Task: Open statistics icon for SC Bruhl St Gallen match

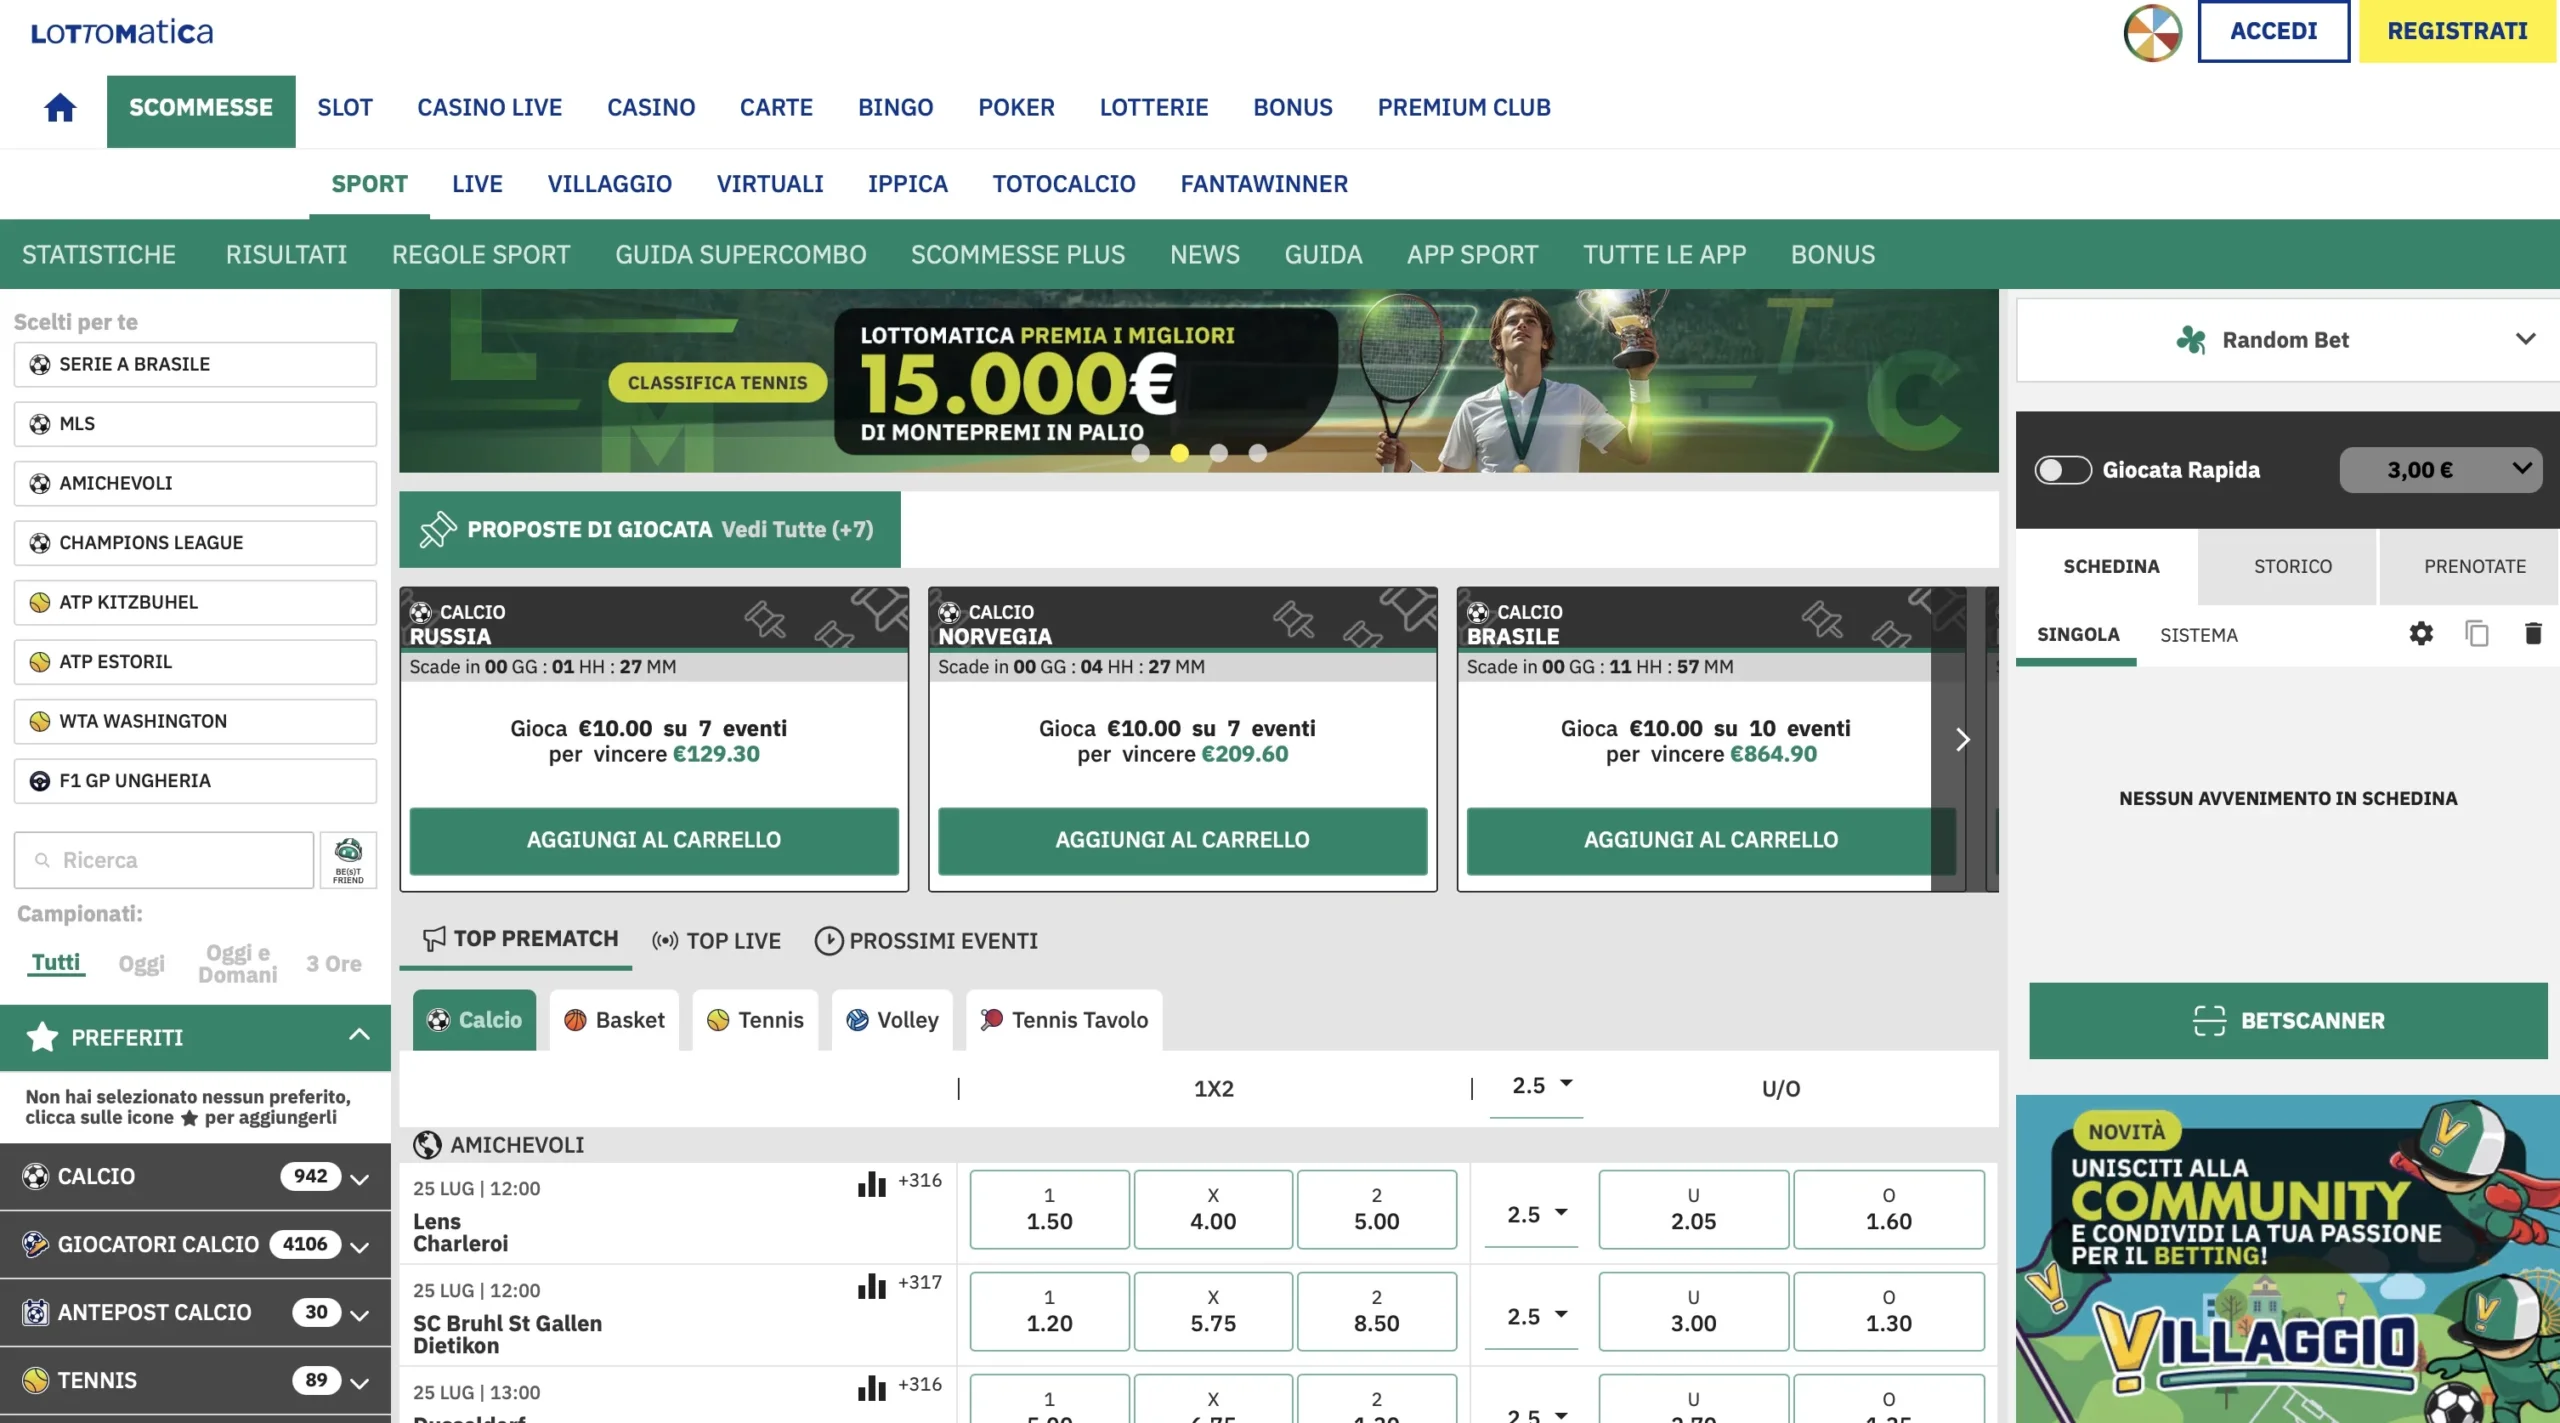Action: coord(872,1286)
